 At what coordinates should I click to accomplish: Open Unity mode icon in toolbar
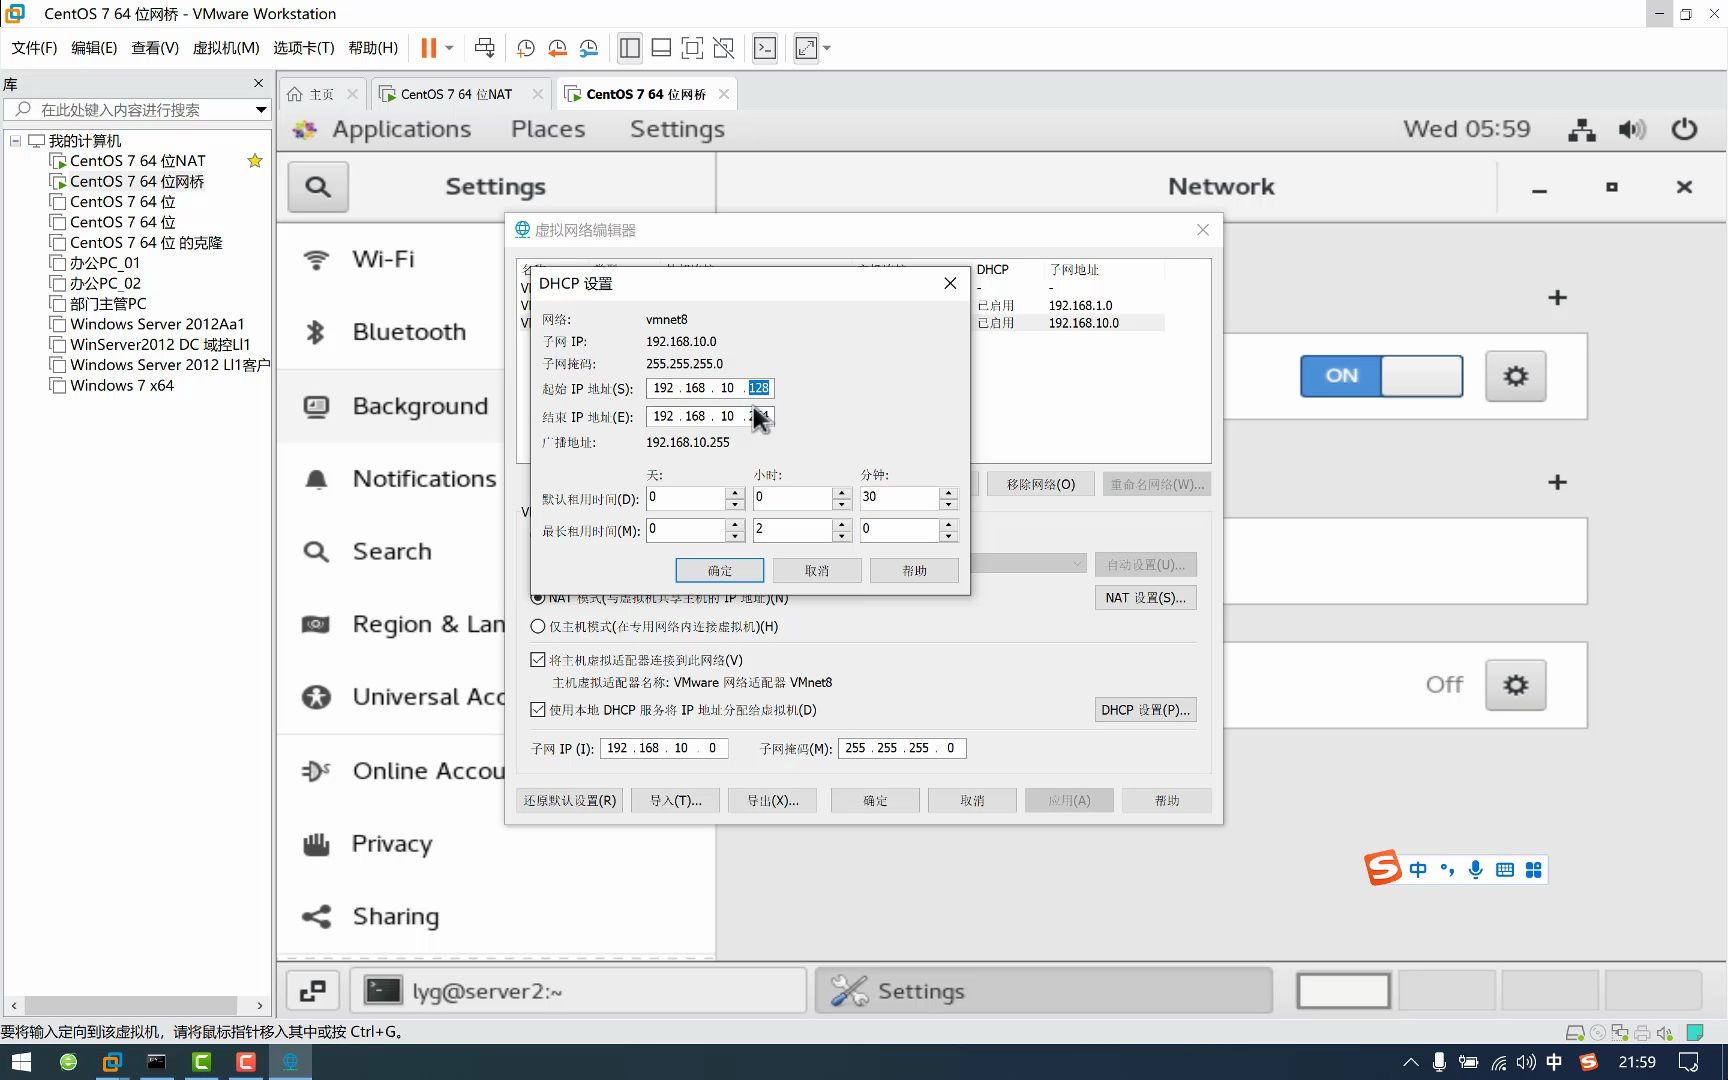click(x=724, y=47)
